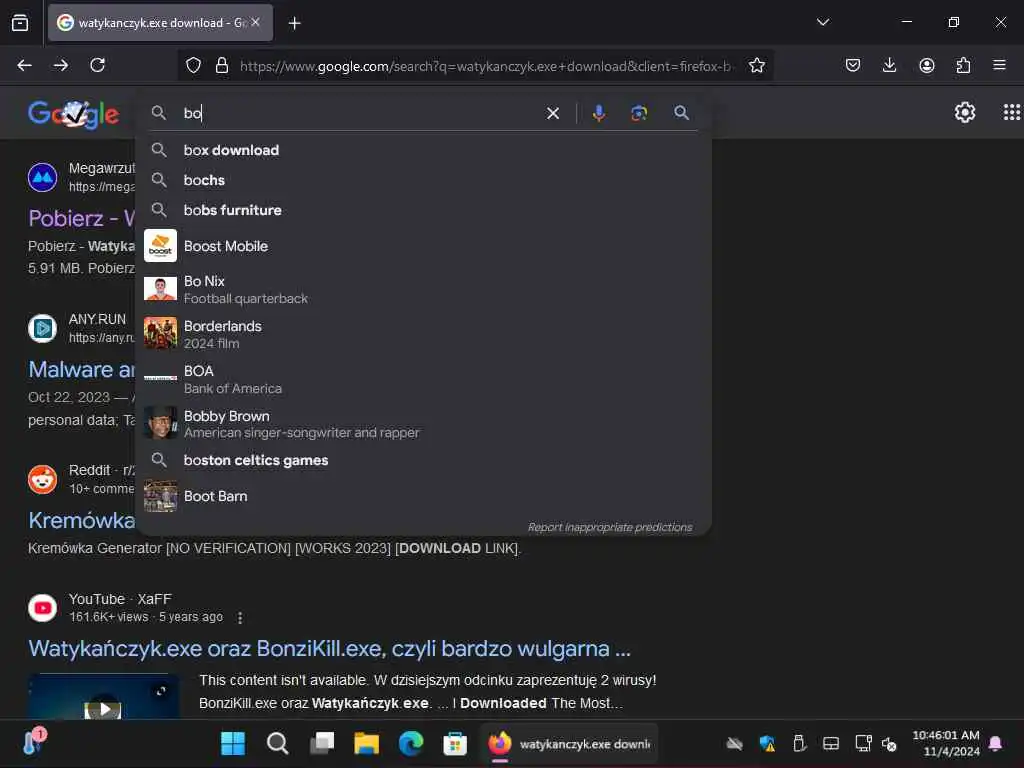1024x768 pixels.
Task: Open Google apps grid
Action: click(x=1011, y=112)
